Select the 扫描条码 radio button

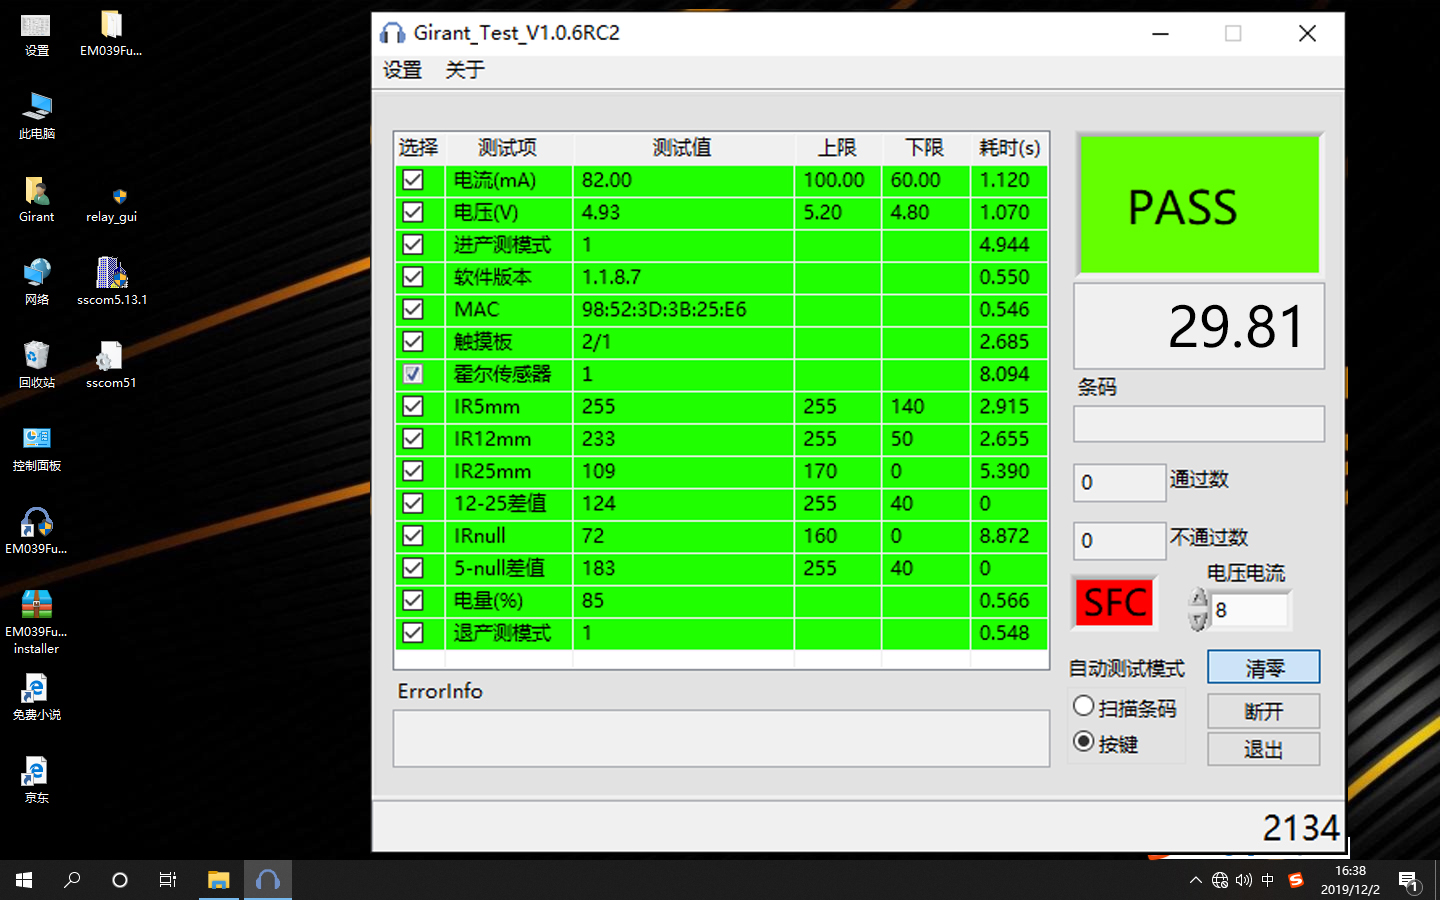(1083, 706)
